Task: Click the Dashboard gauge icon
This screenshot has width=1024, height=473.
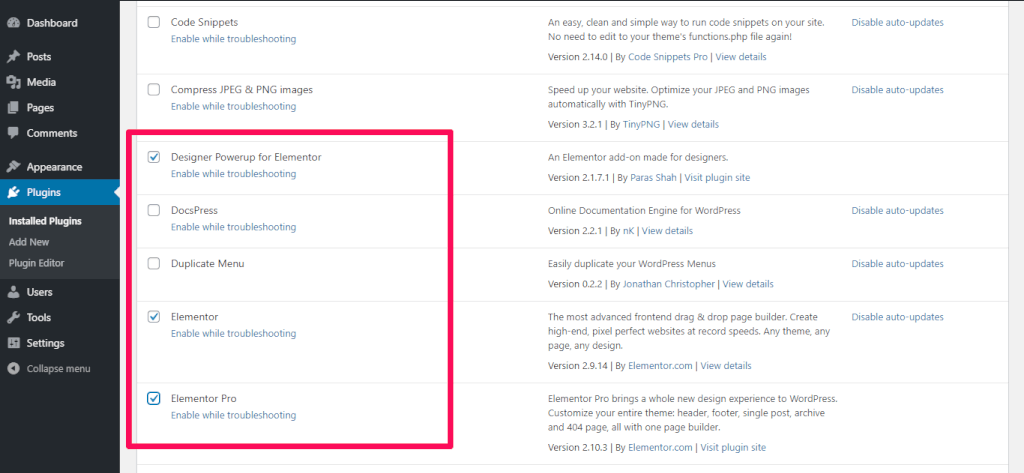Action: 13,23
